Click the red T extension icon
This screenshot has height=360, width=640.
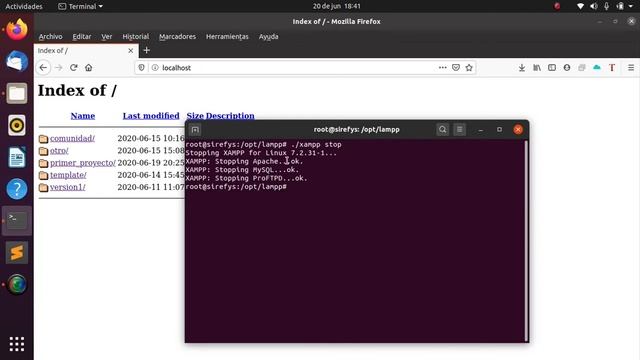612,68
